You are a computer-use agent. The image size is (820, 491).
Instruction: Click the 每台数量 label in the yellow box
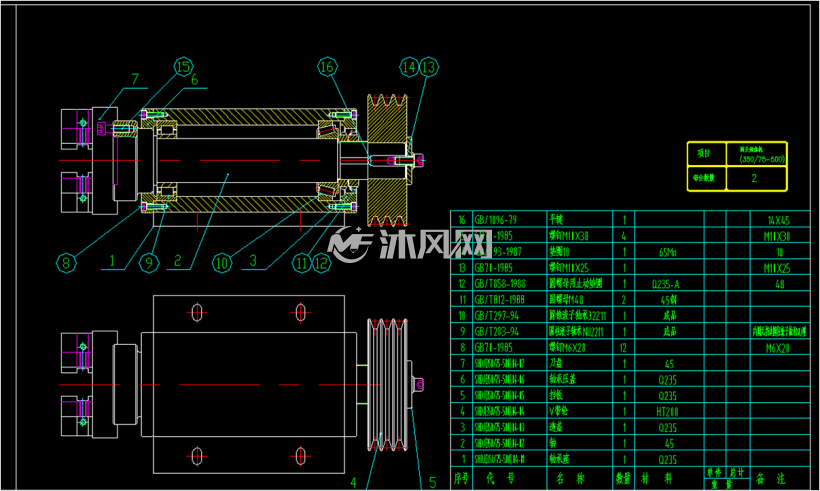pos(704,178)
